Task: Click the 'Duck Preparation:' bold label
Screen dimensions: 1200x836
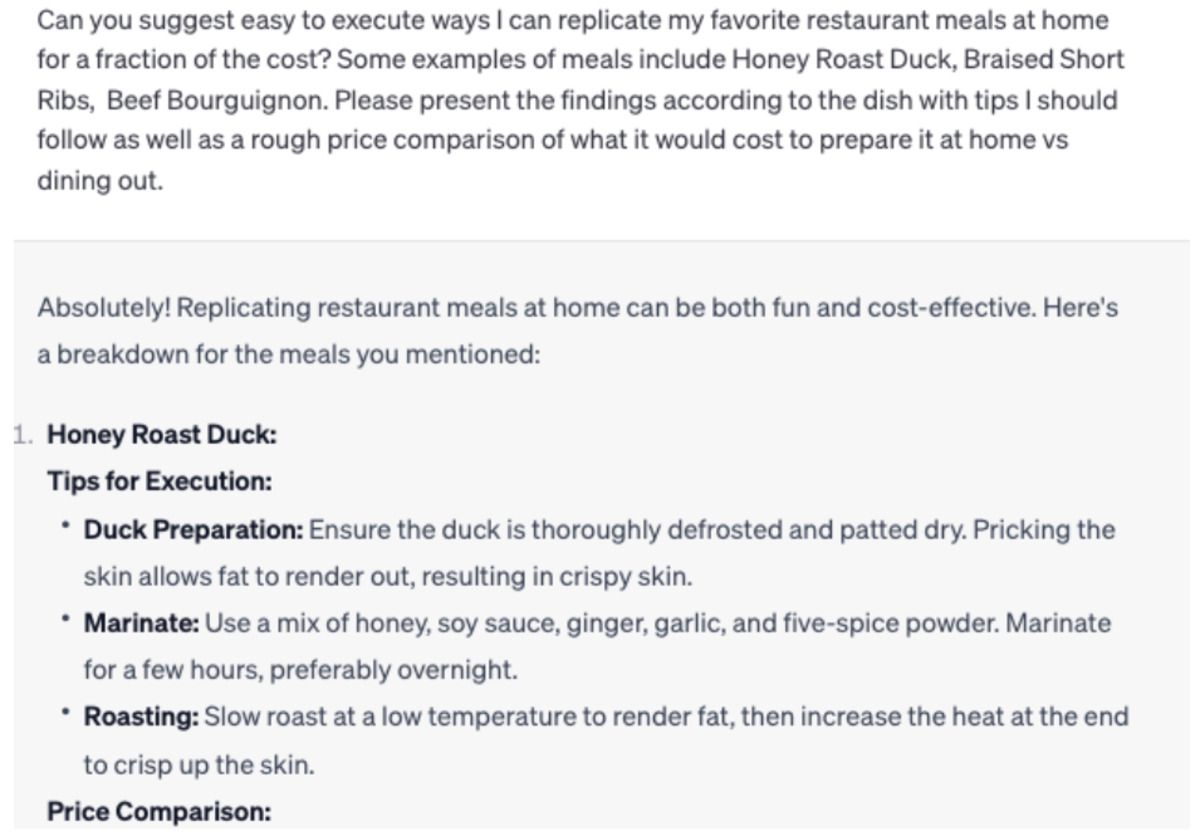Action: pyautogui.click(x=193, y=529)
